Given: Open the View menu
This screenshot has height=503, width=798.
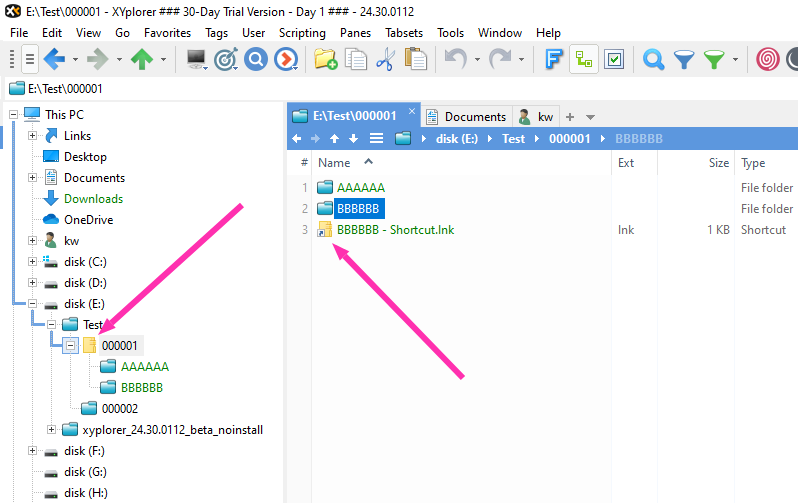Looking at the screenshot, I should click(89, 33).
